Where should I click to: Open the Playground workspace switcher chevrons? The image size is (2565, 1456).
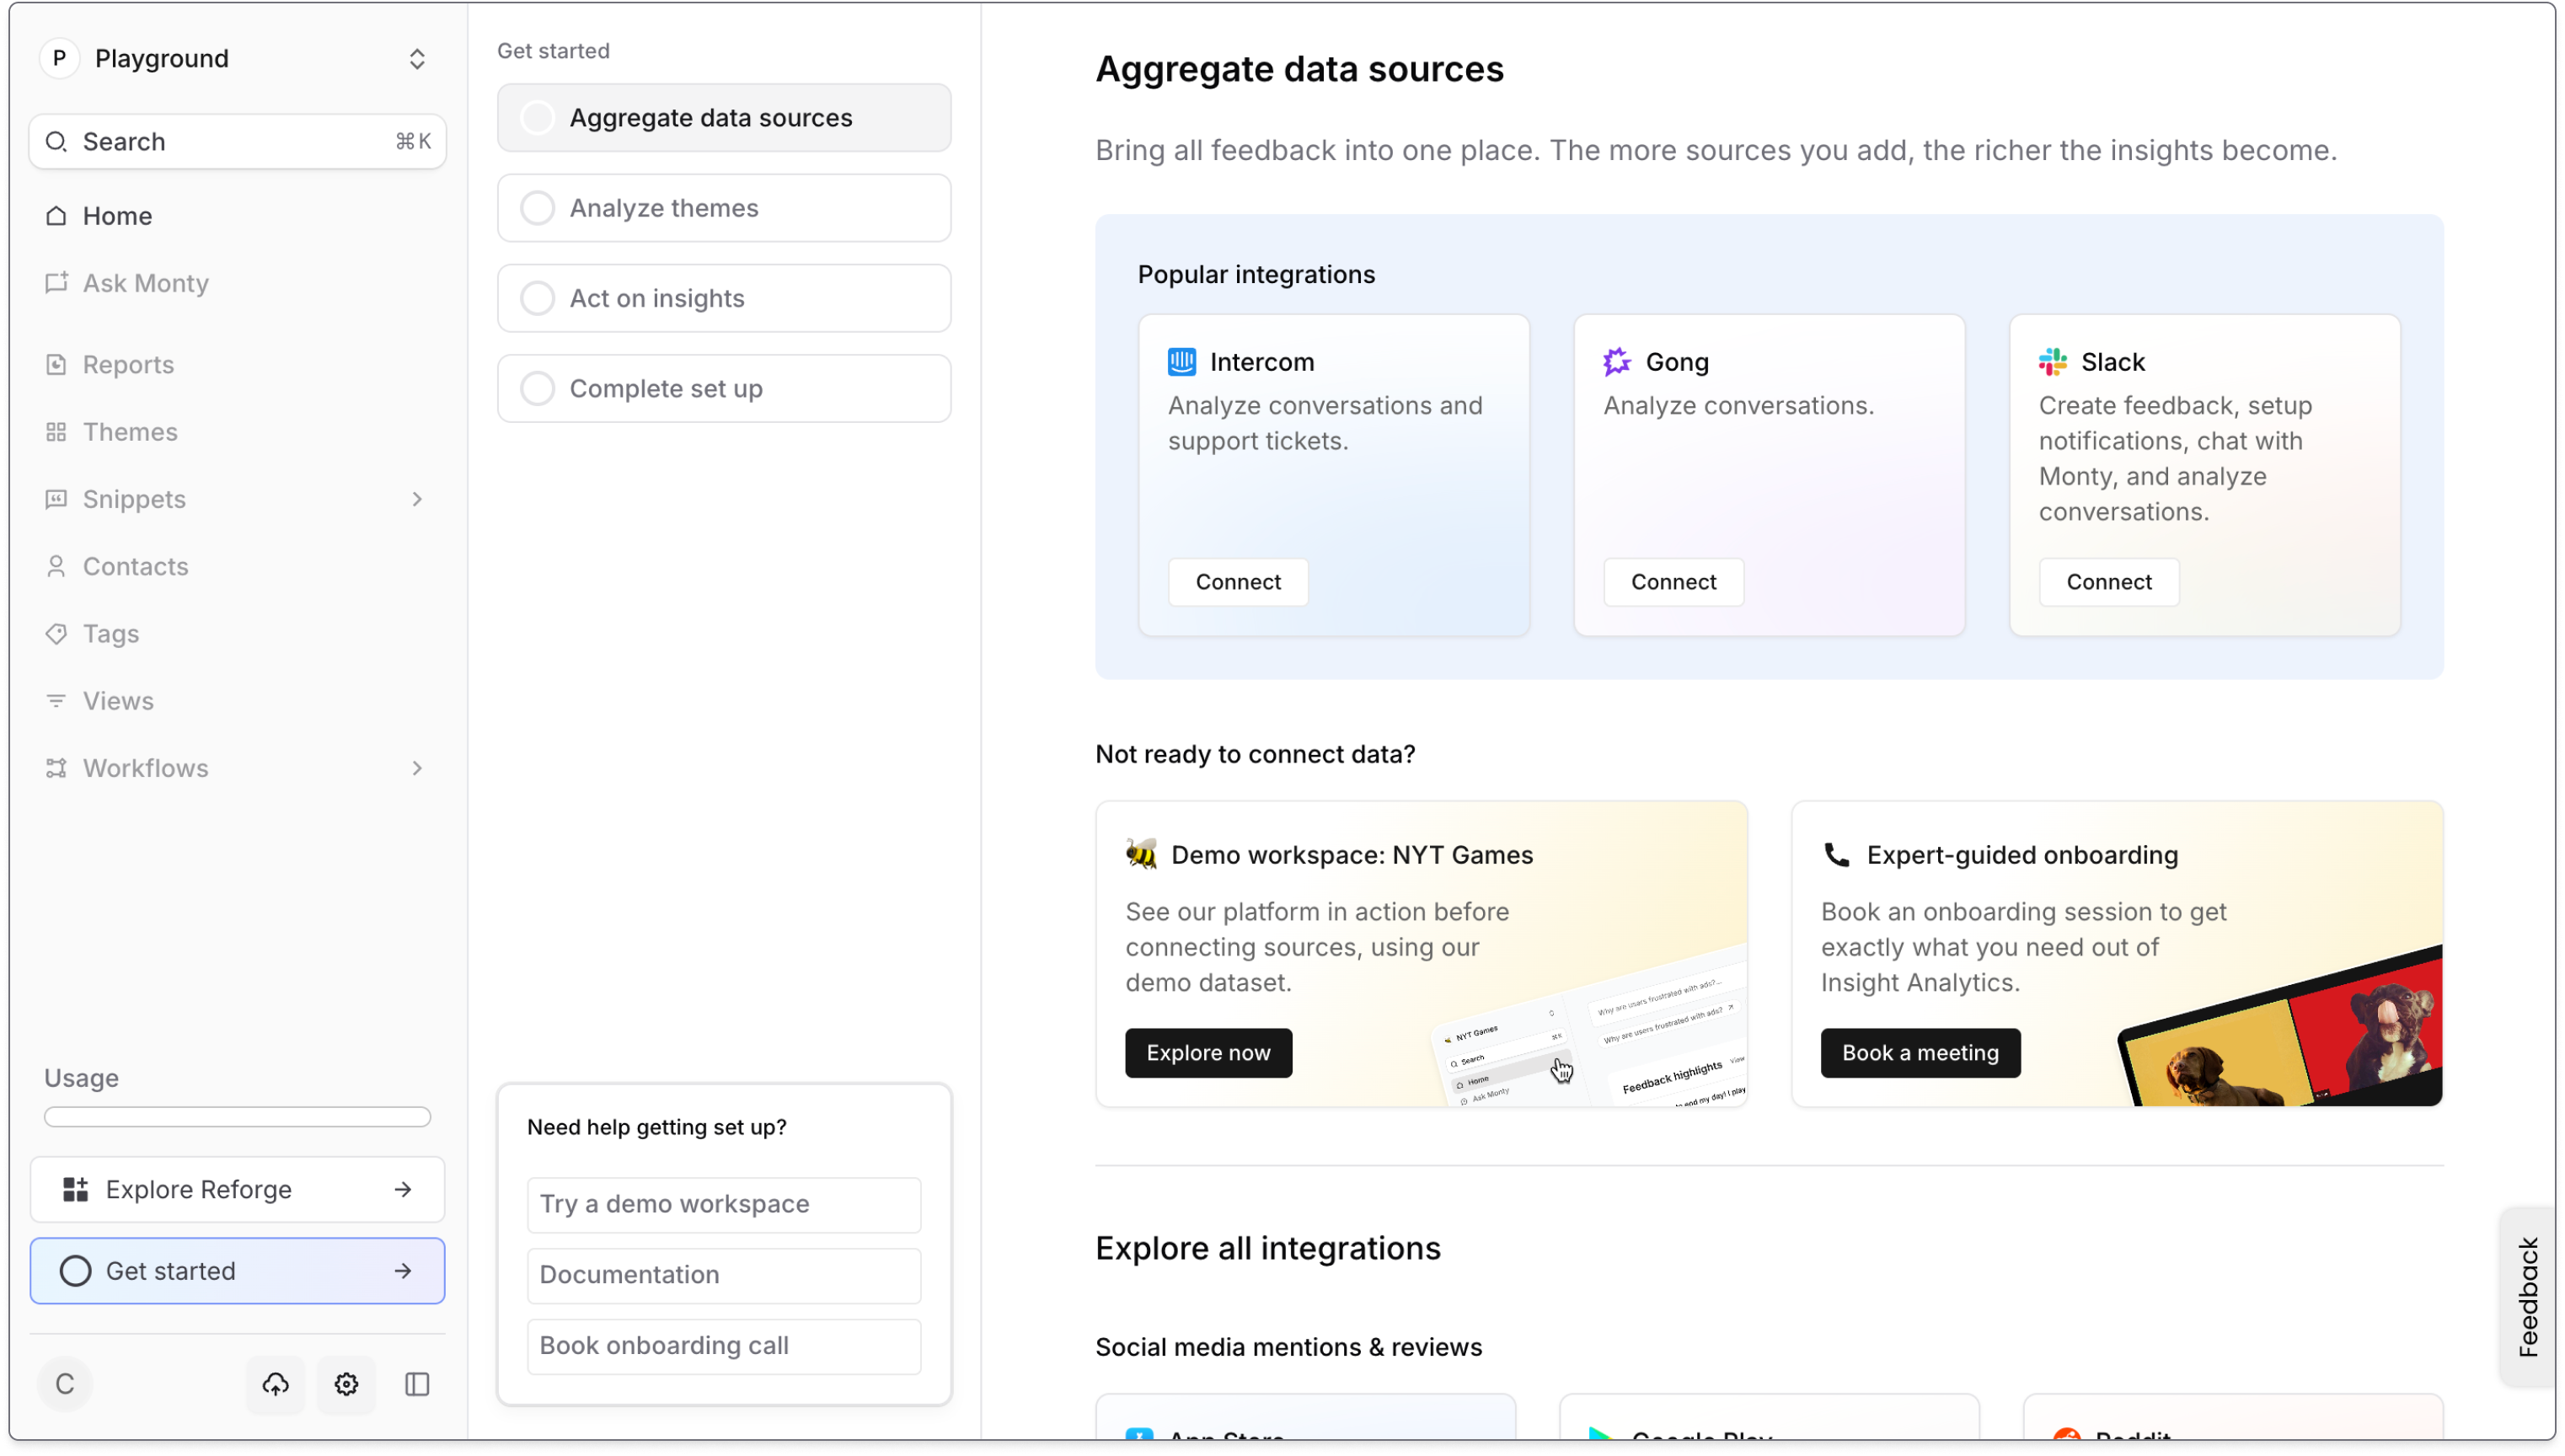click(x=417, y=59)
